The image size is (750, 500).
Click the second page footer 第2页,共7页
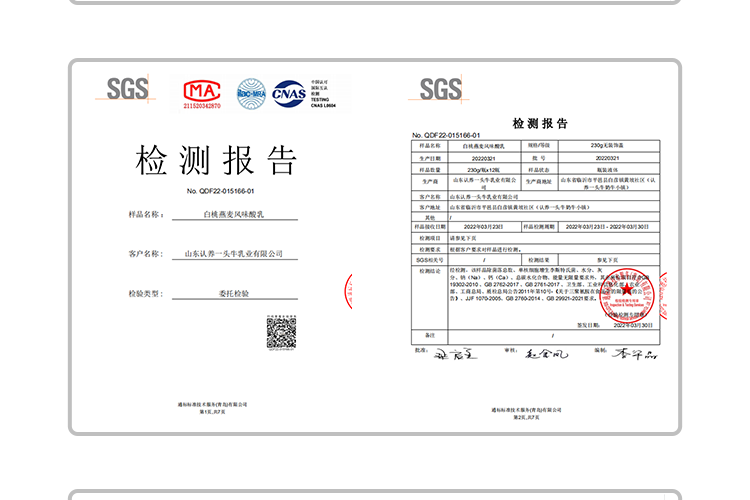tap(526, 418)
